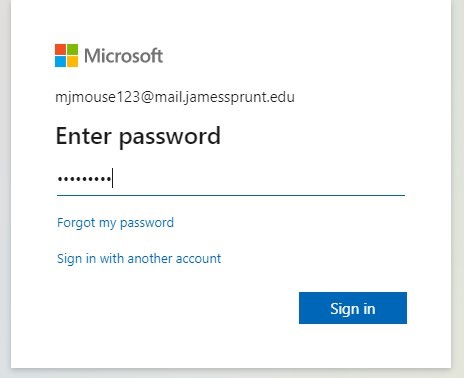Screen dimensions: 464x378
Task: Click the blue Sign in button
Action: pos(353,308)
